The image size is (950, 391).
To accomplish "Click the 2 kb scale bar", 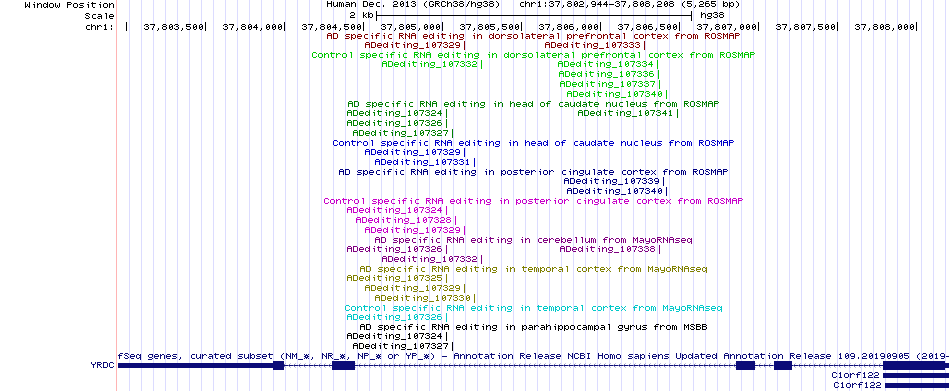I will [x=534, y=15].
